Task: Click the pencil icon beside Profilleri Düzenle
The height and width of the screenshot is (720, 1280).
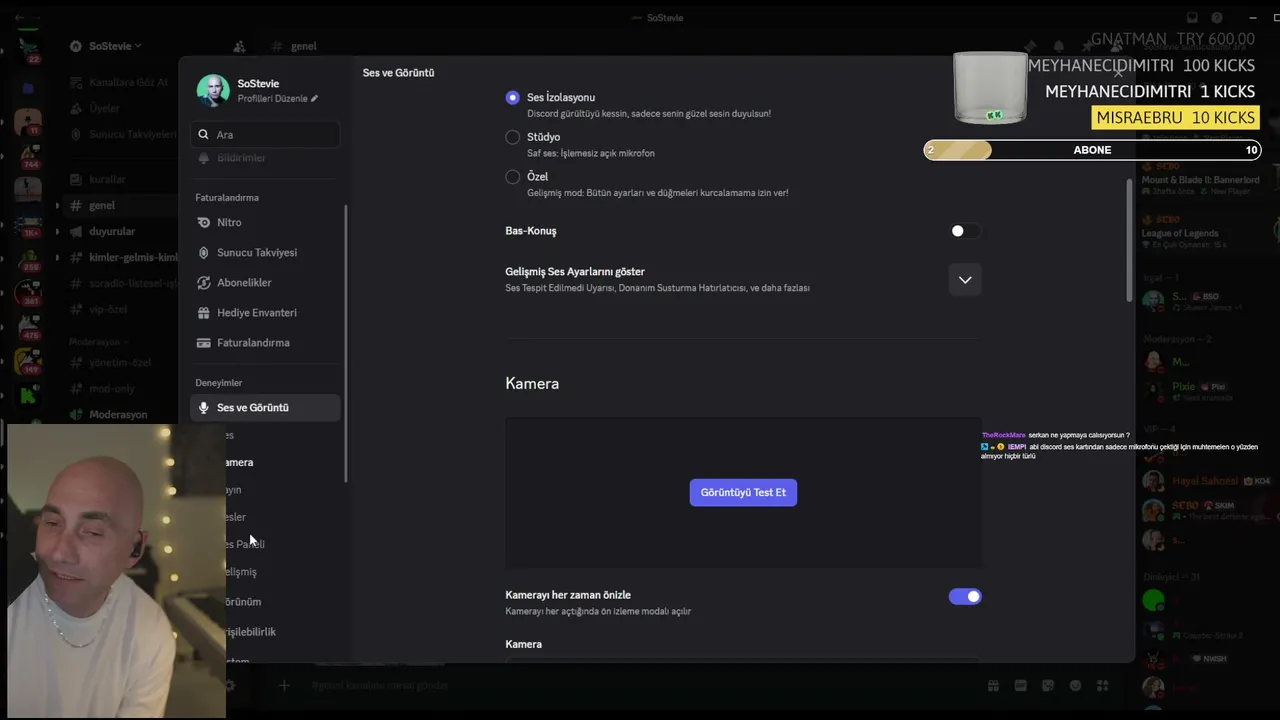Action: point(315,99)
